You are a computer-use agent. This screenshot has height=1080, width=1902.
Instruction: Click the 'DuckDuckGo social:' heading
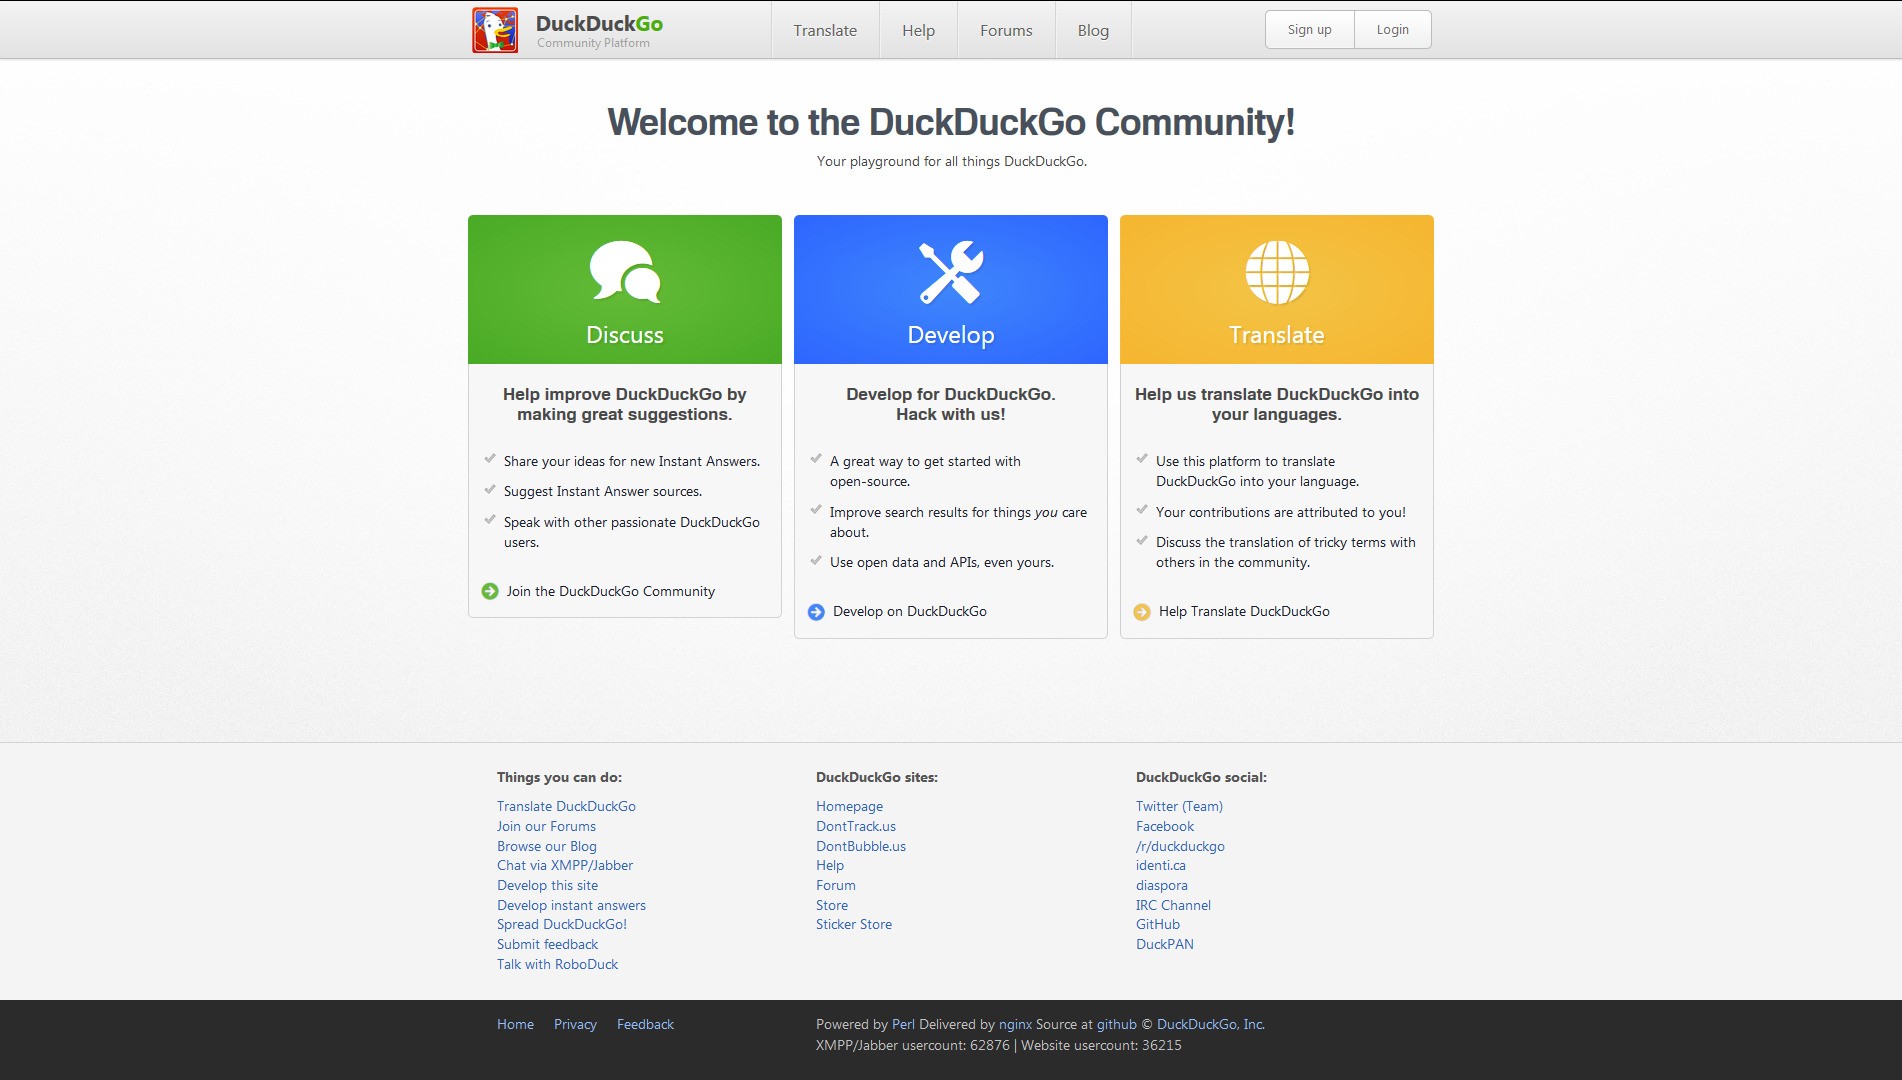(1201, 777)
